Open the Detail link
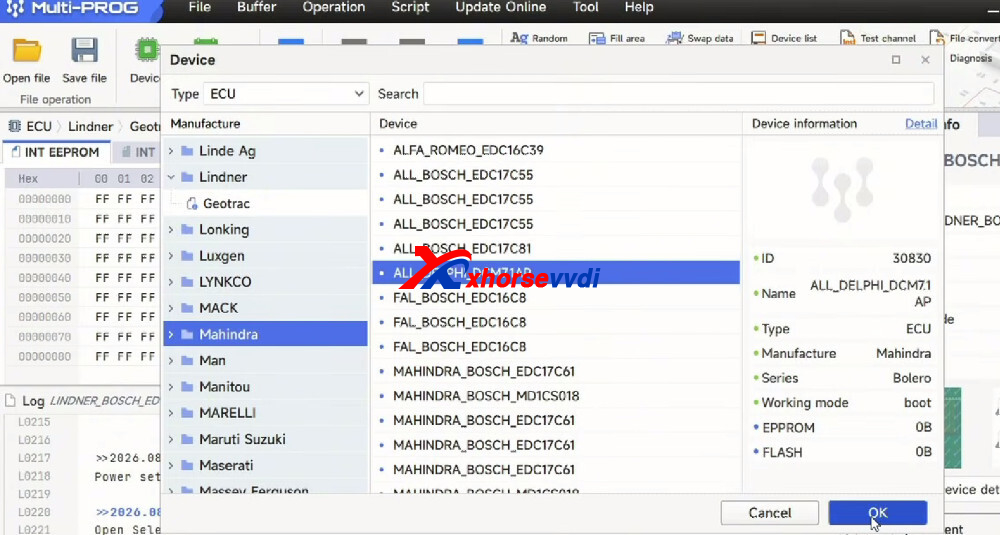Image resolution: width=1000 pixels, height=535 pixels. (921, 124)
